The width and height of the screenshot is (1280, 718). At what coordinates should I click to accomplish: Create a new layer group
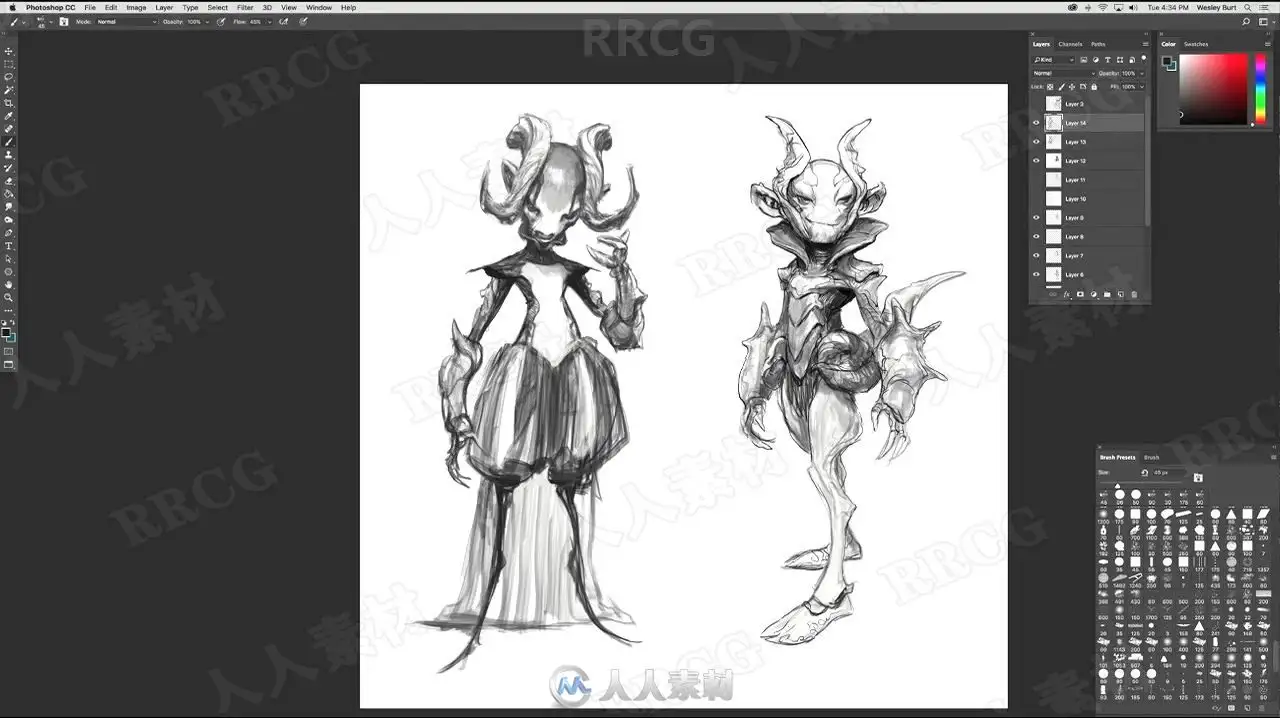(1107, 295)
